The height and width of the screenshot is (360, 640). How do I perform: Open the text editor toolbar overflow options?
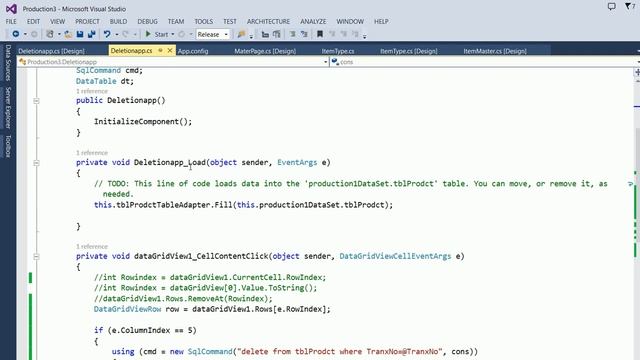pyautogui.click(x=364, y=36)
